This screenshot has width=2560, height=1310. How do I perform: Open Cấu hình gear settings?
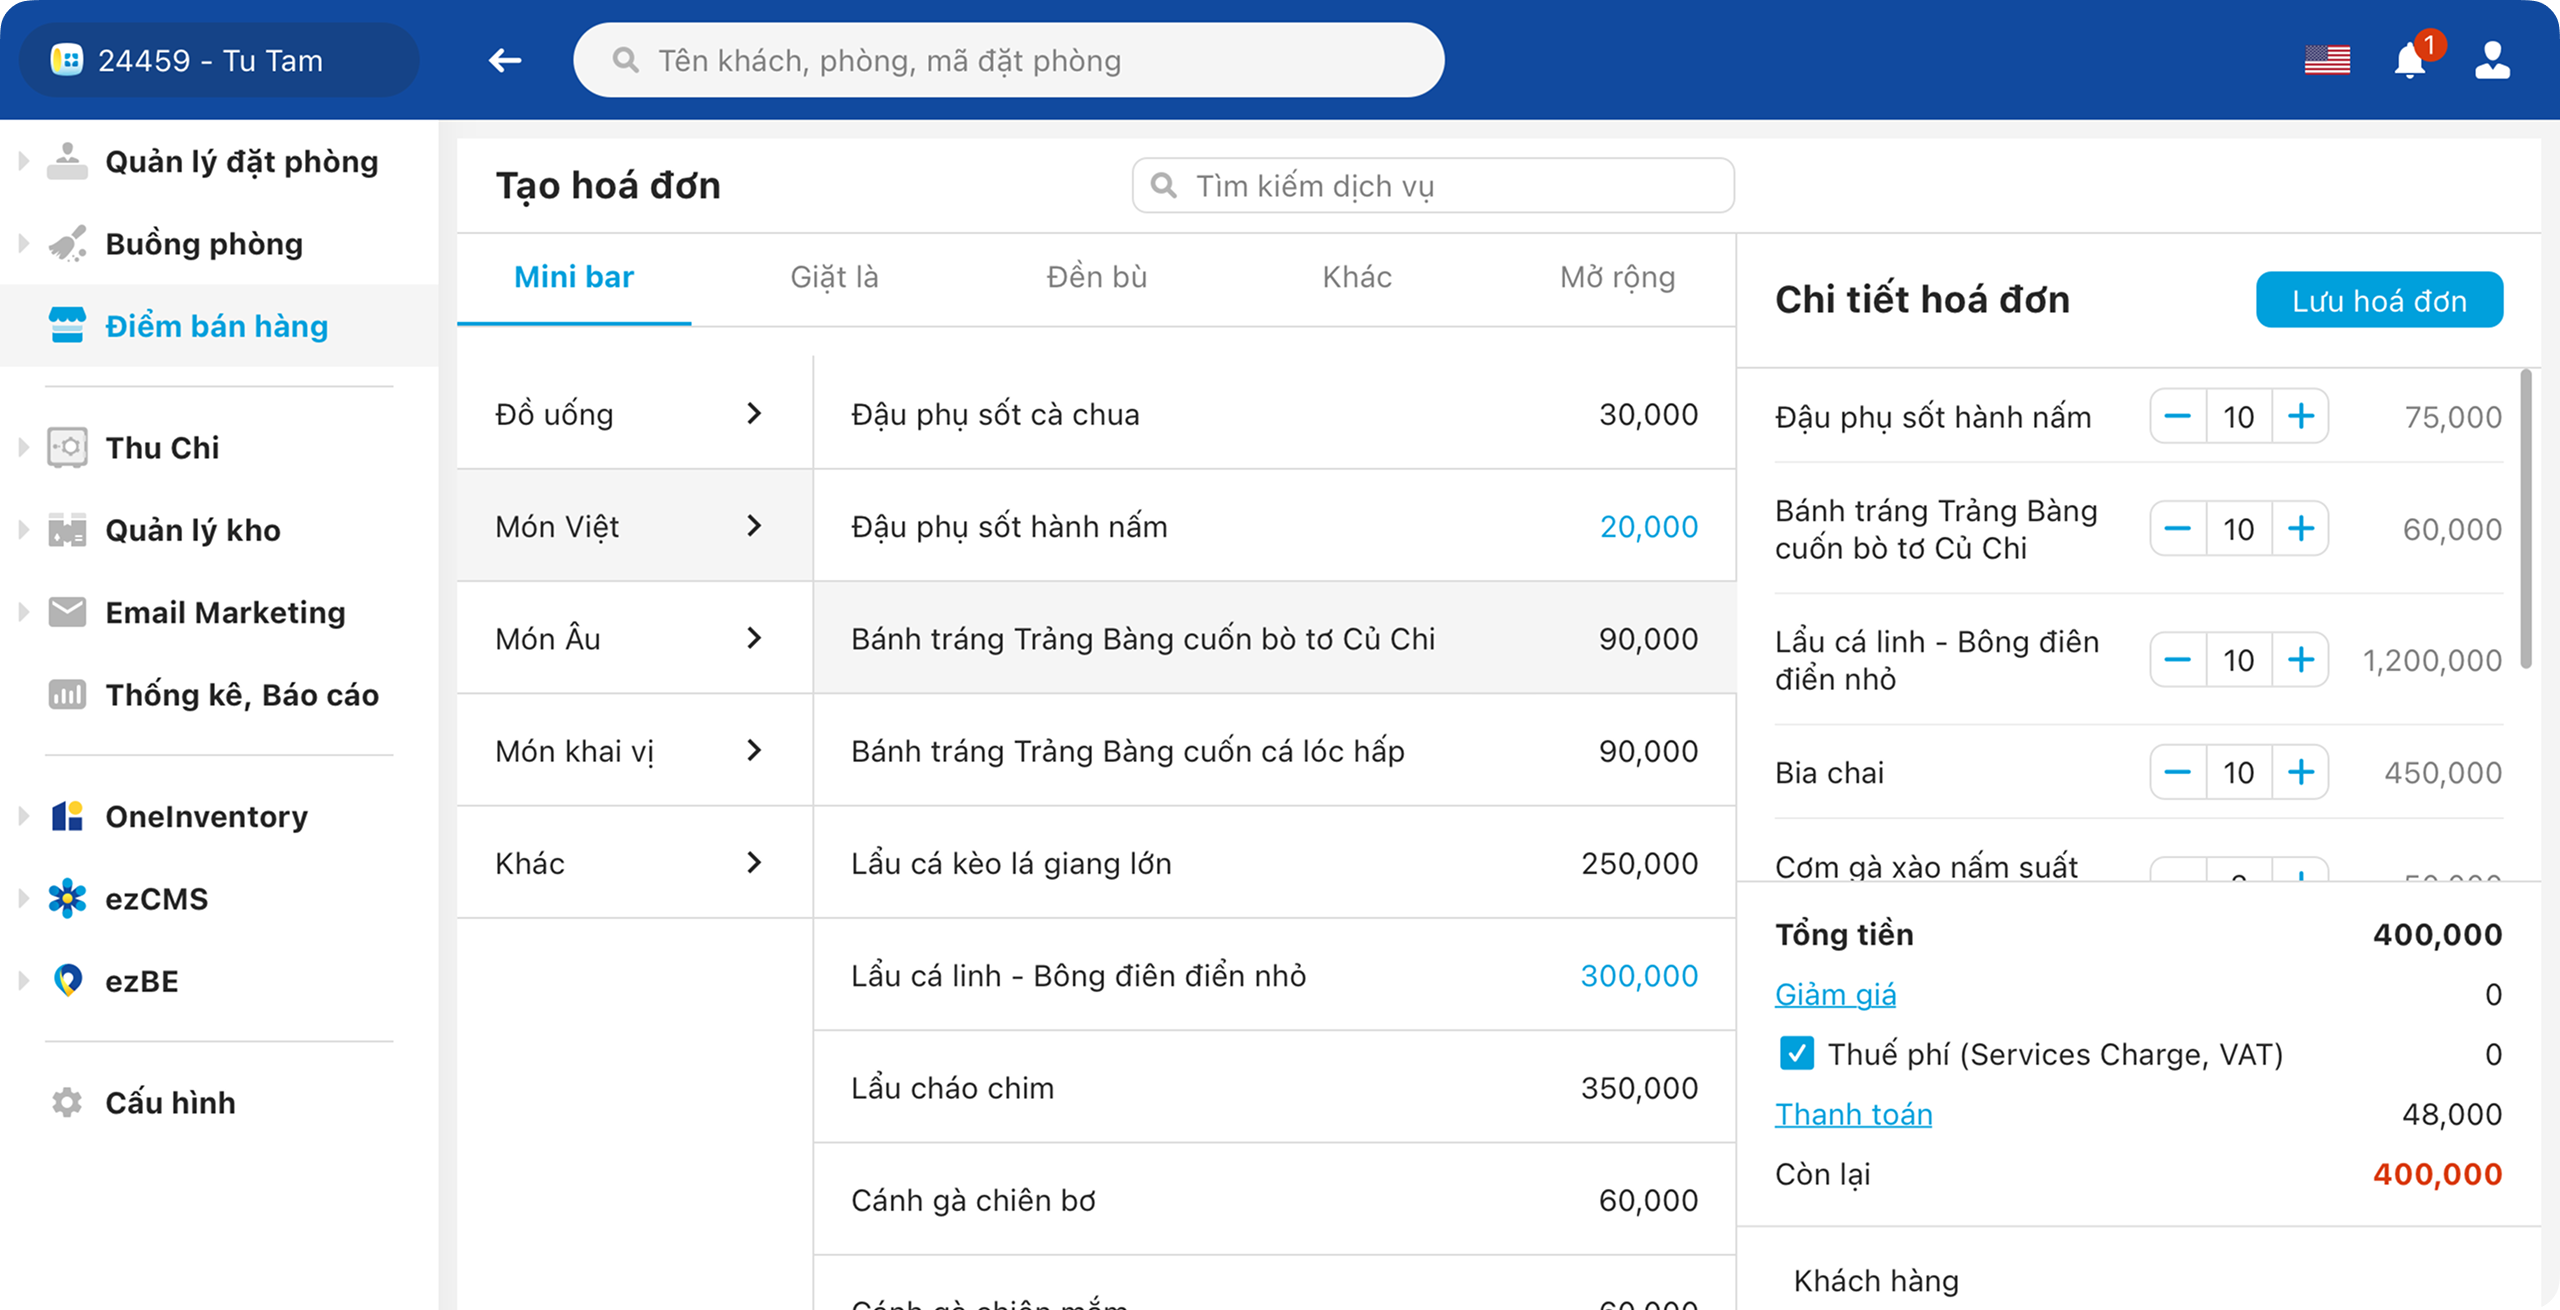(67, 1102)
